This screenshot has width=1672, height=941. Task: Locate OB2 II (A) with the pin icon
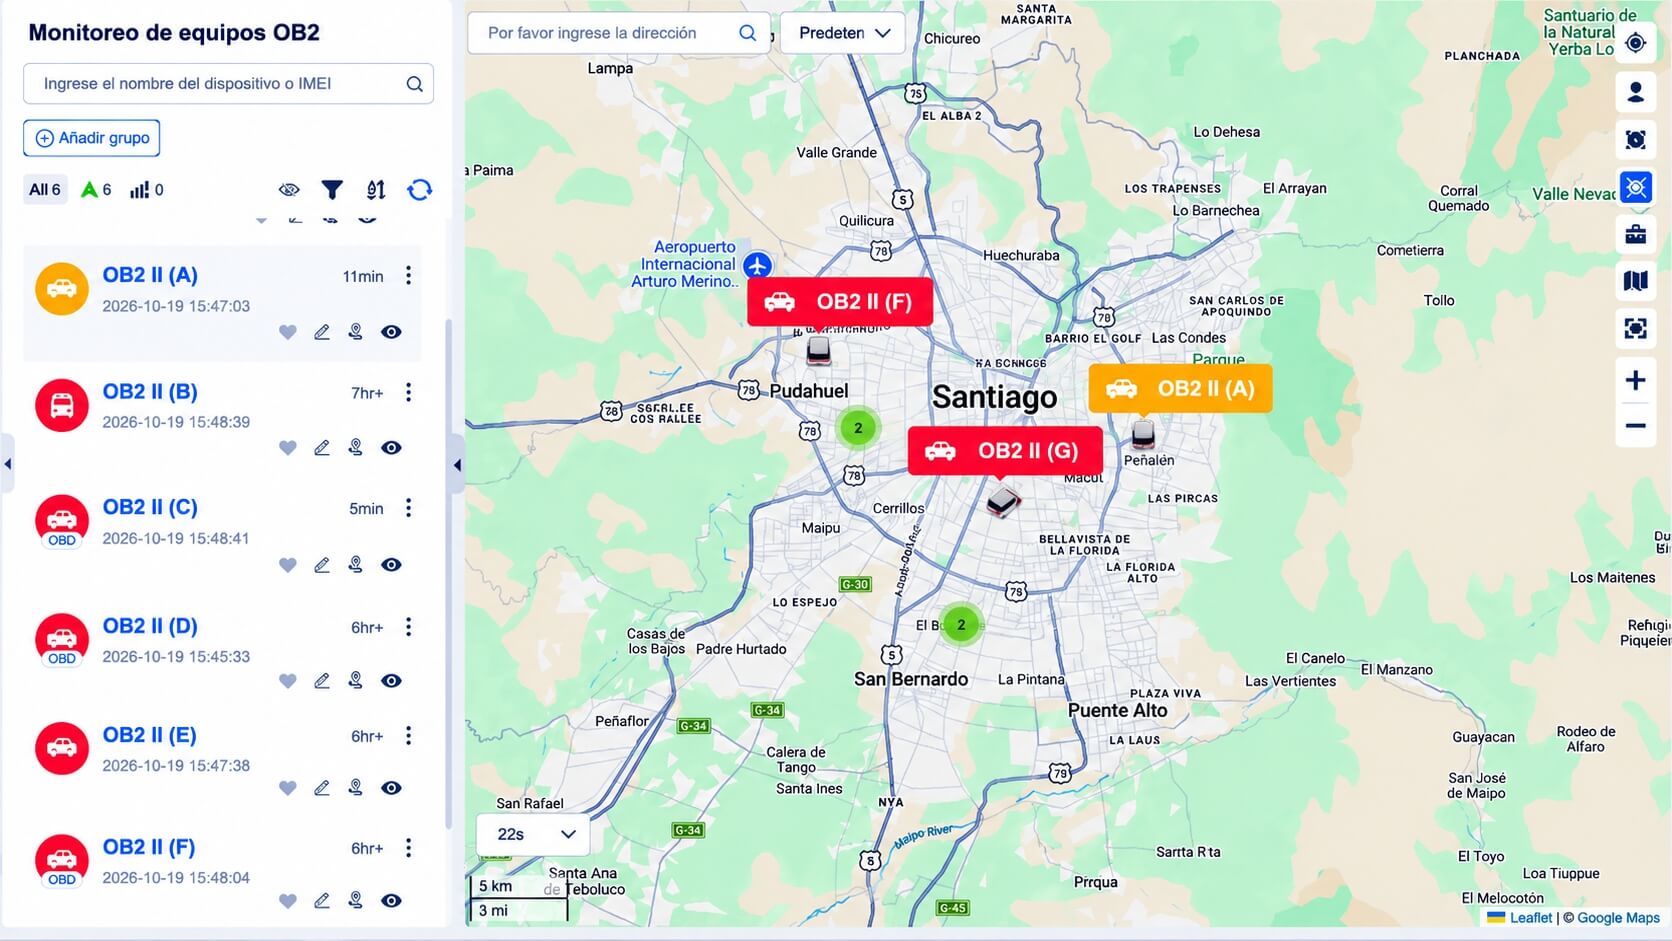pyautogui.click(x=355, y=332)
